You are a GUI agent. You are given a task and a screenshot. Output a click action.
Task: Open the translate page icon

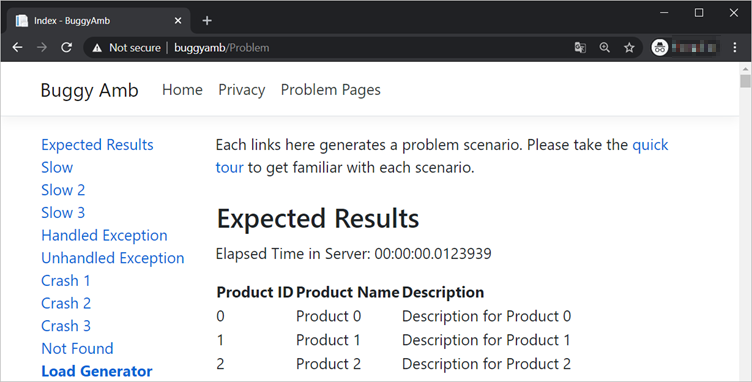(x=580, y=47)
